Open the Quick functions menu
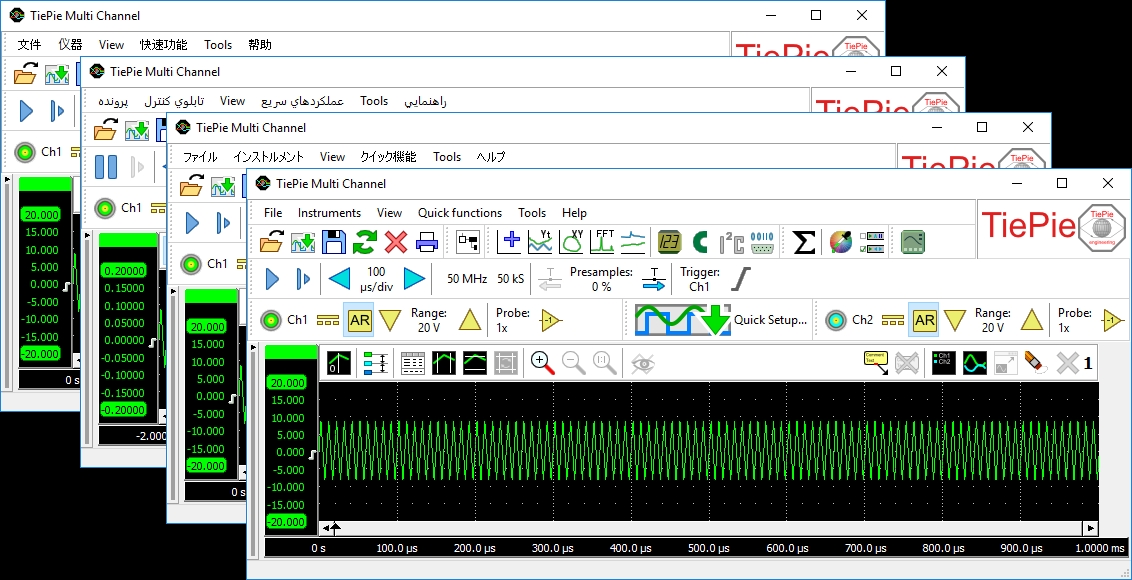 pos(459,213)
